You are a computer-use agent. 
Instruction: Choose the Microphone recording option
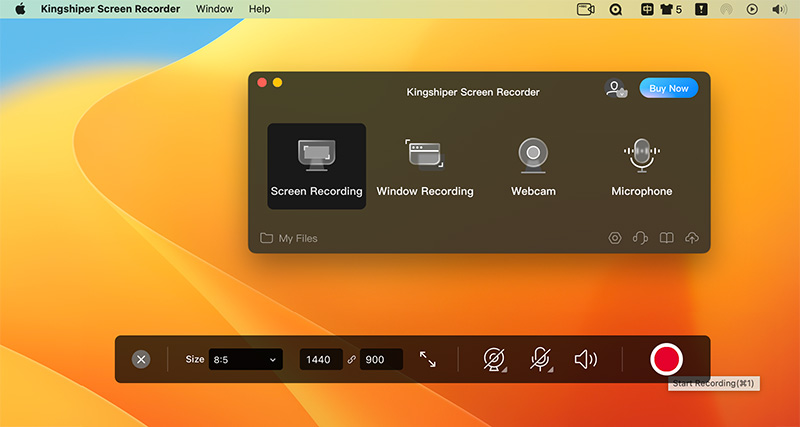pos(641,166)
